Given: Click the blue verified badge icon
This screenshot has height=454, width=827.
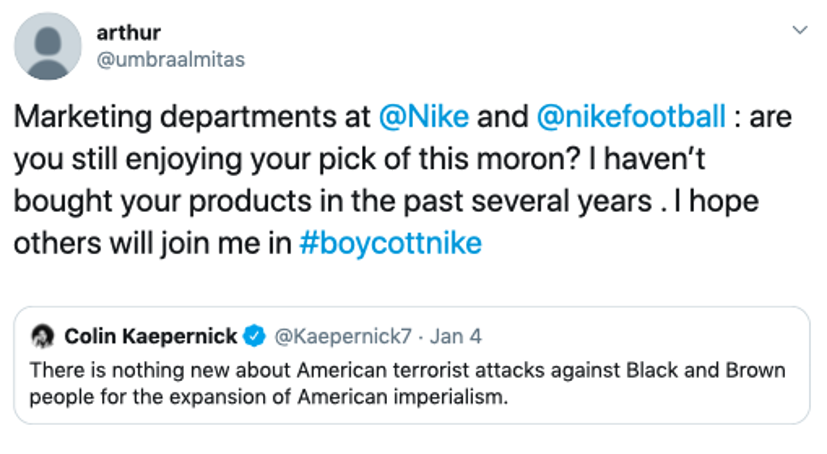Looking at the screenshot, I should click(x=255, y=334).
